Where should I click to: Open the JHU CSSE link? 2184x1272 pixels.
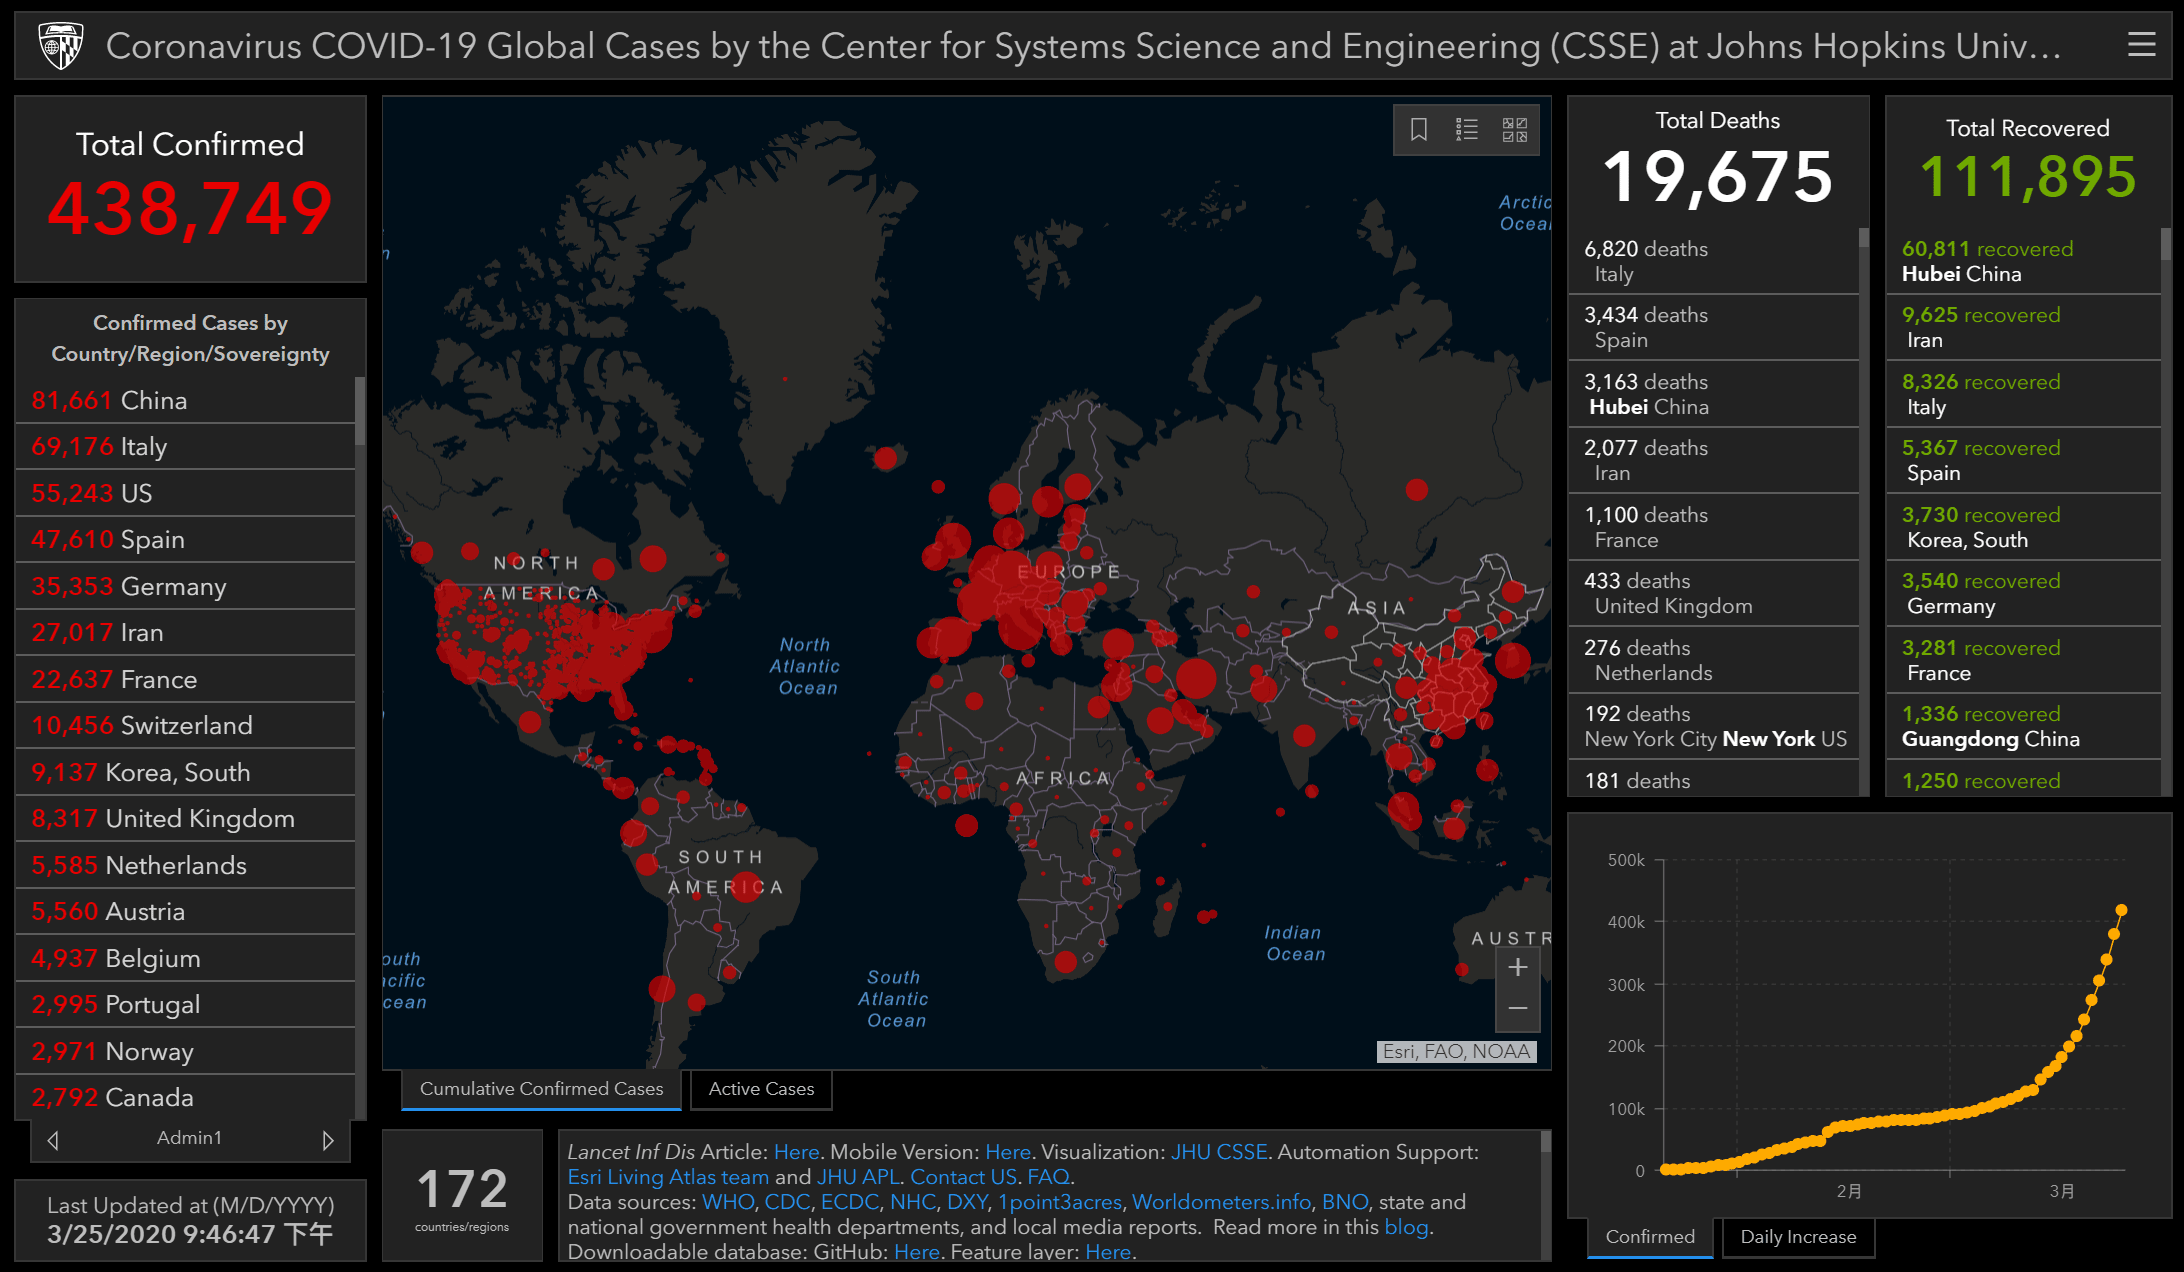point(1219,1152)
